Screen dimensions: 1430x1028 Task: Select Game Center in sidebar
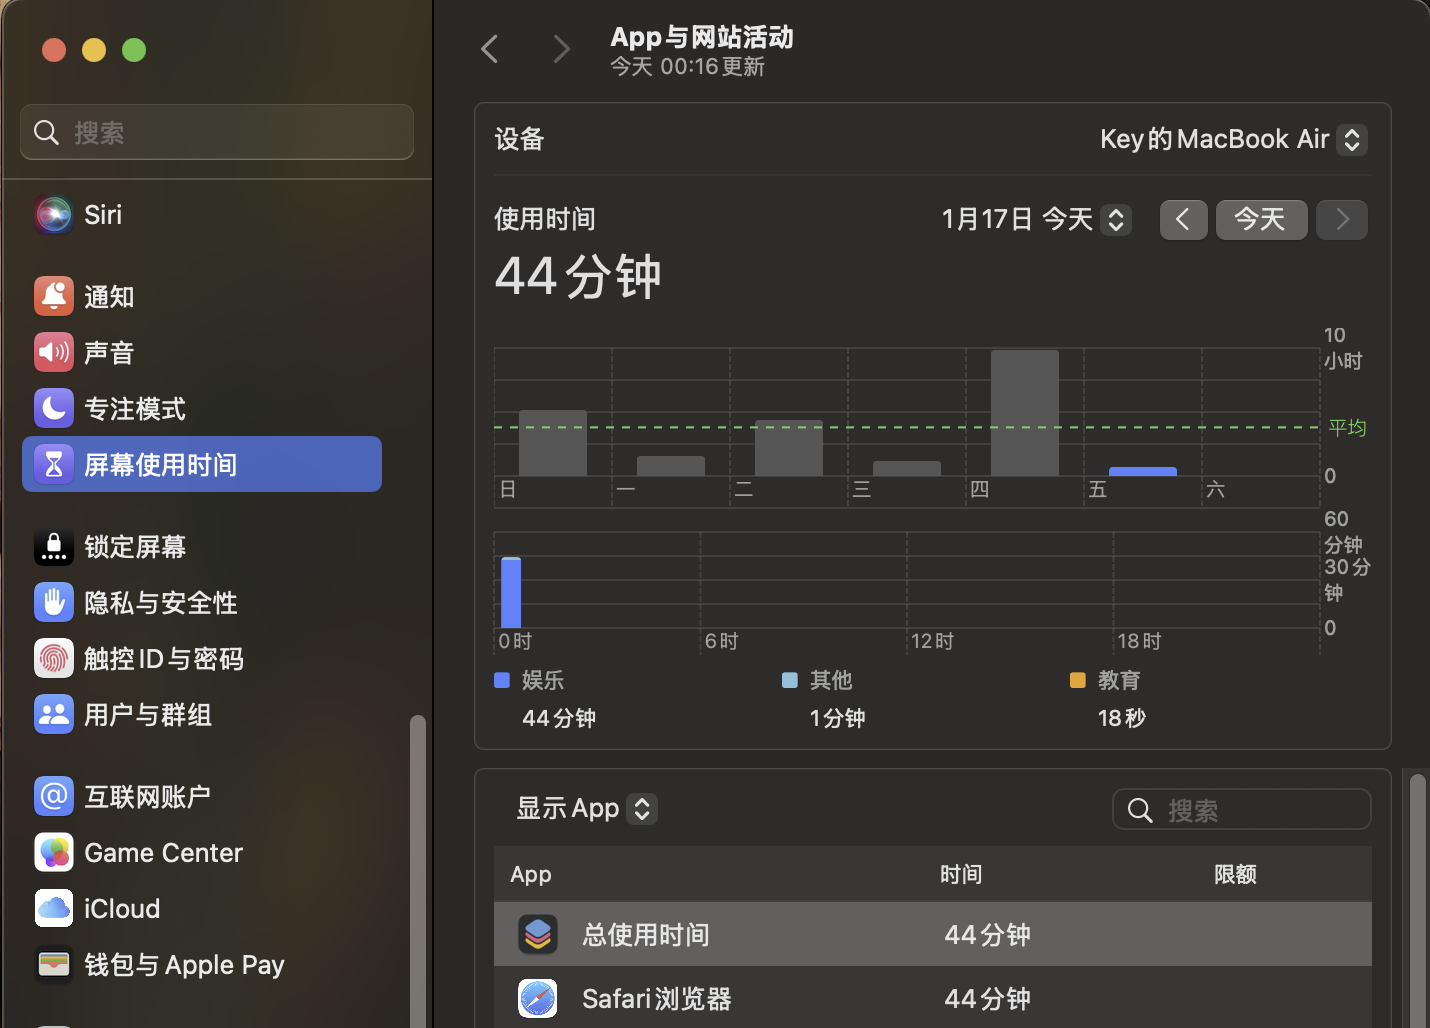tap(163, 853)
